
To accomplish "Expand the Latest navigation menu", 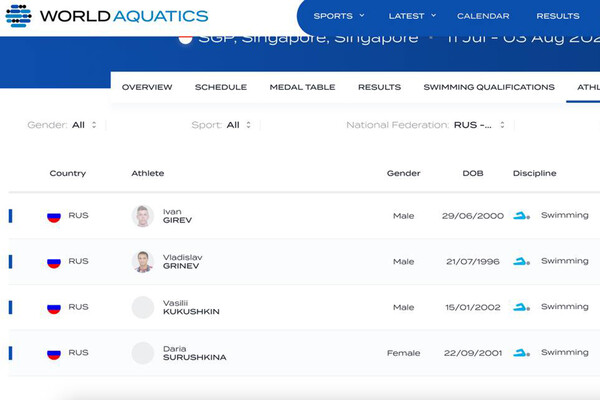I will 412,16.
